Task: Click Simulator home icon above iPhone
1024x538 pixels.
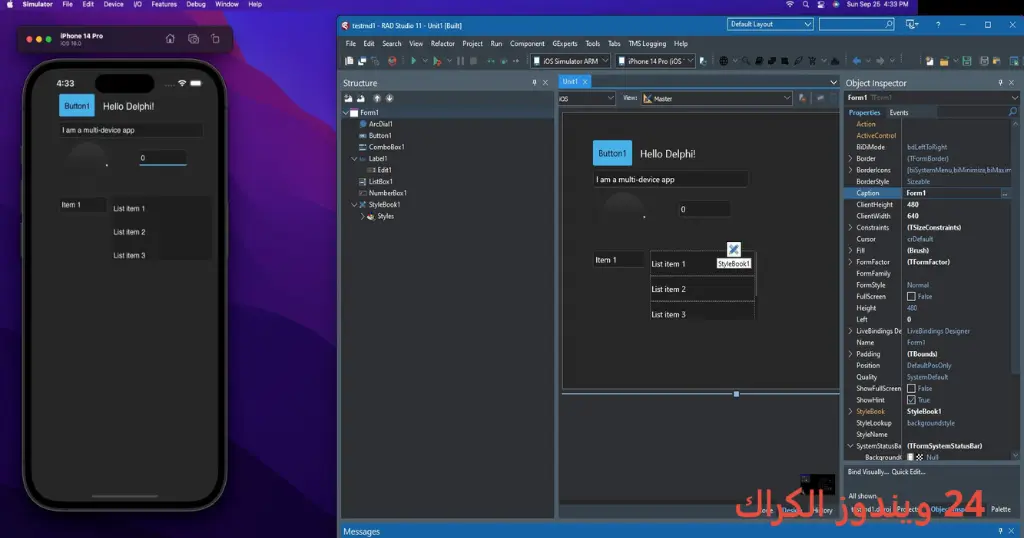Action: pyautogui.click(x=170, y=39)
